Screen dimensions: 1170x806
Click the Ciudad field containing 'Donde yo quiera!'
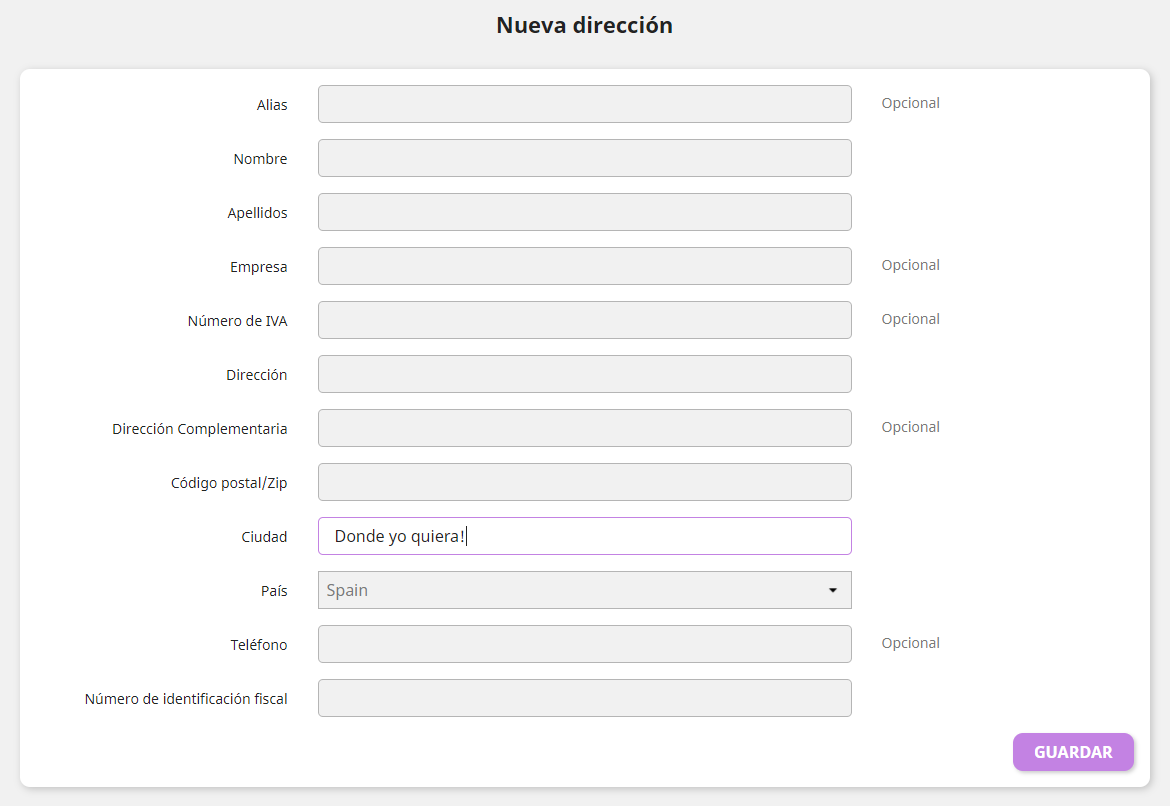(x=584, y=536)
